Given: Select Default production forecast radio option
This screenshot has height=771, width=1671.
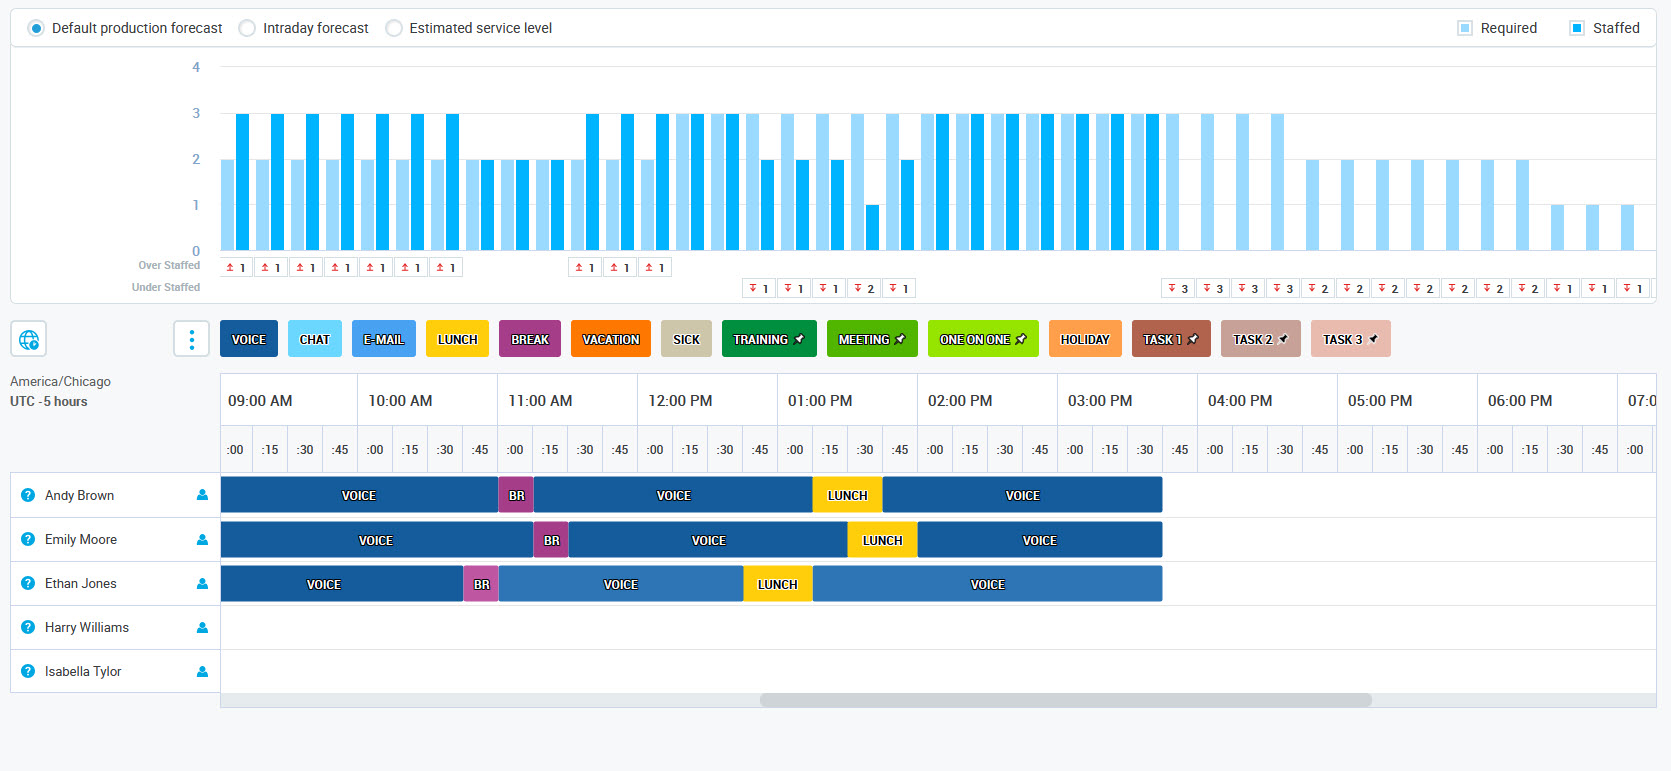Looking at the screenshot, I should tap(36, 28).
